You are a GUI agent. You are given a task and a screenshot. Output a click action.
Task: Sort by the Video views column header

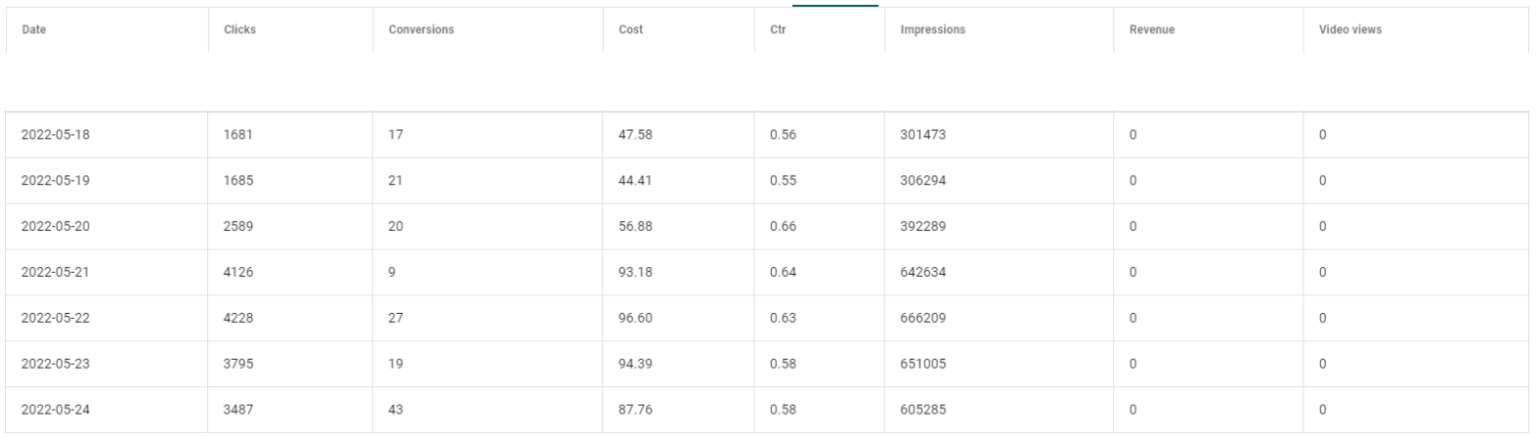1350,30
